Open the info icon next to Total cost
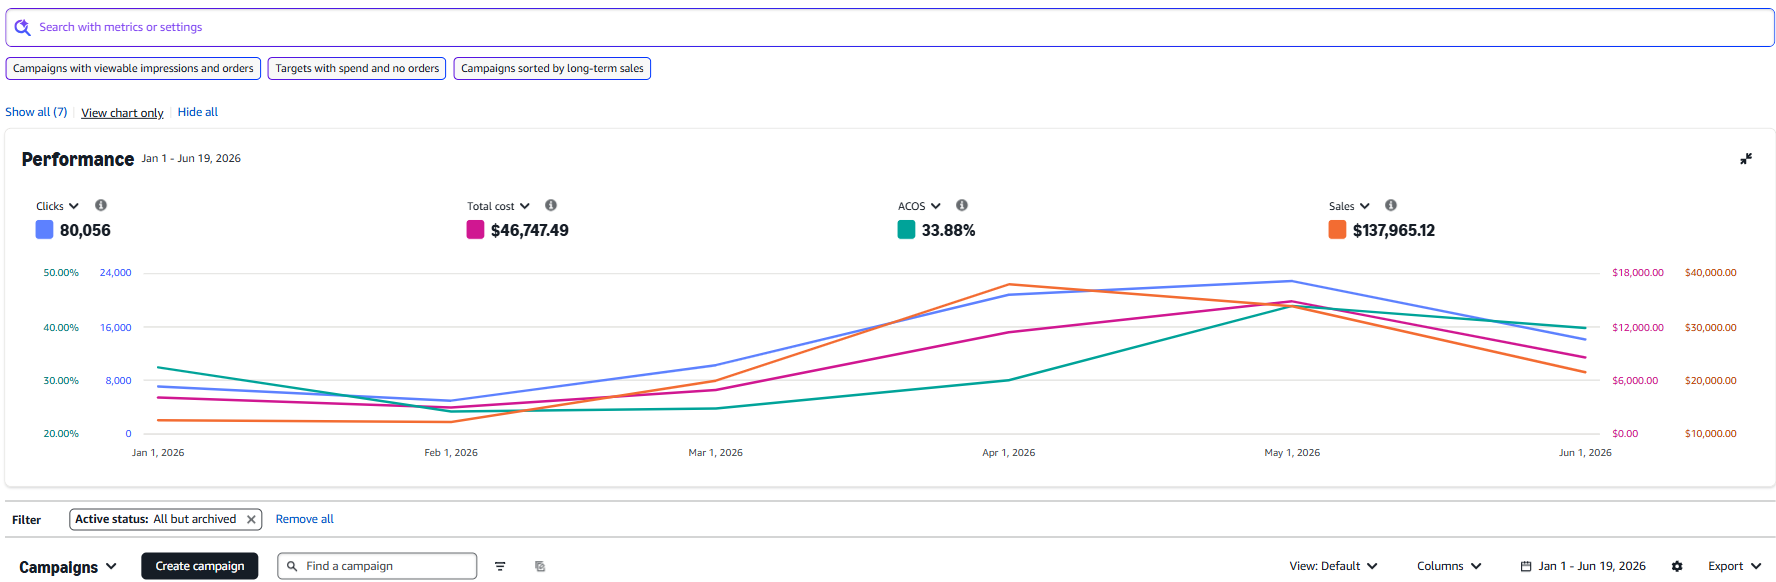 pos(551,205)
